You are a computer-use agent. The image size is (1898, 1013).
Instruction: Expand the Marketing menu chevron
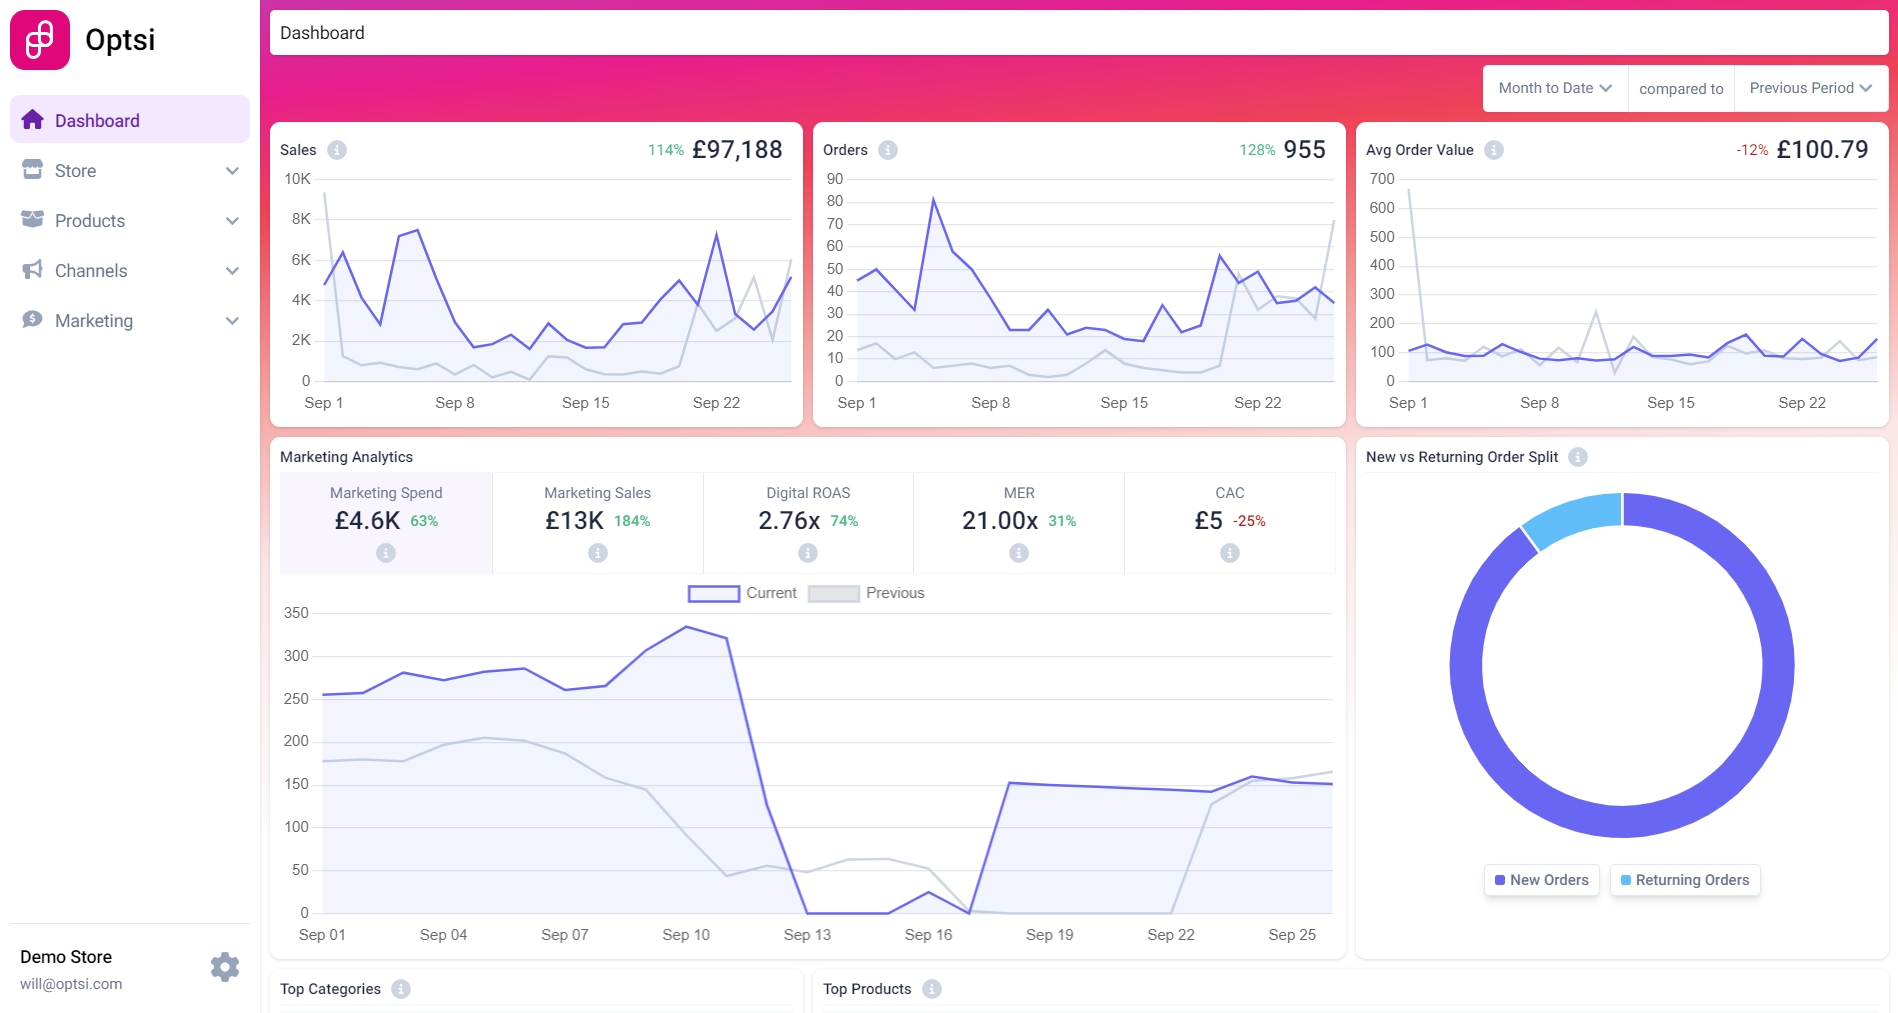coord(232,321)
